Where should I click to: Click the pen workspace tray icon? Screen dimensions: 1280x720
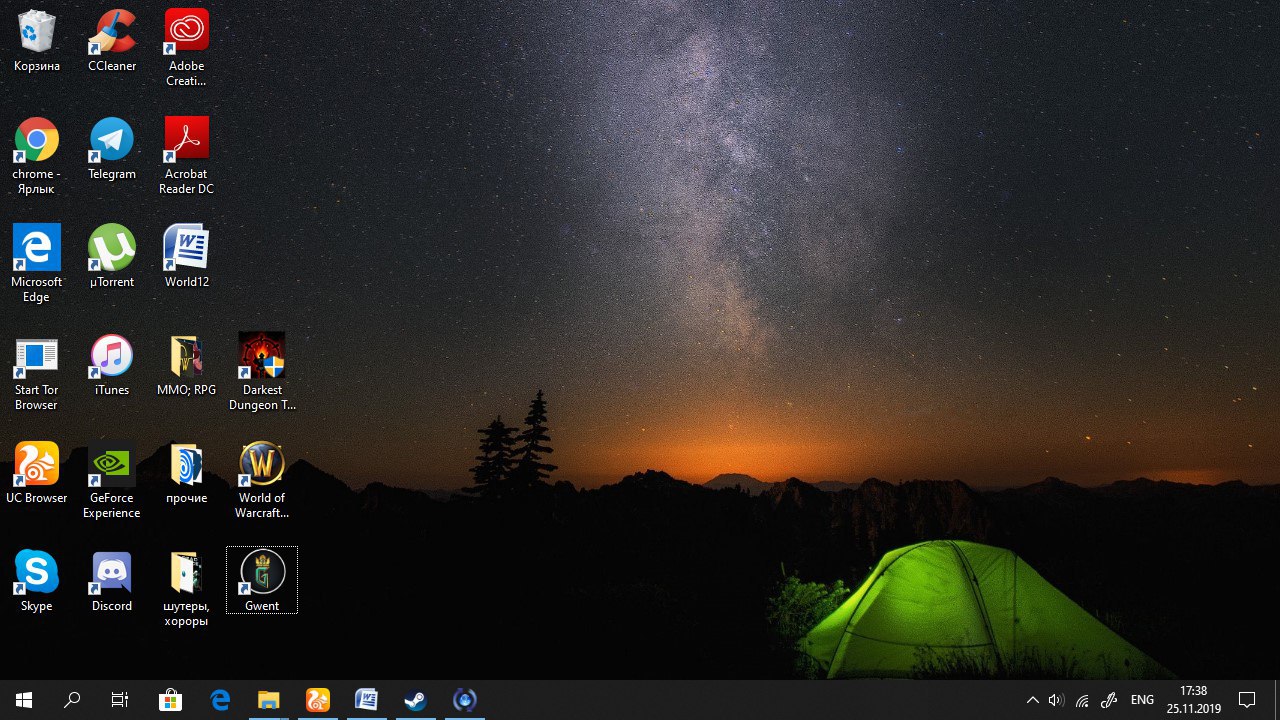click(1108, 700)
